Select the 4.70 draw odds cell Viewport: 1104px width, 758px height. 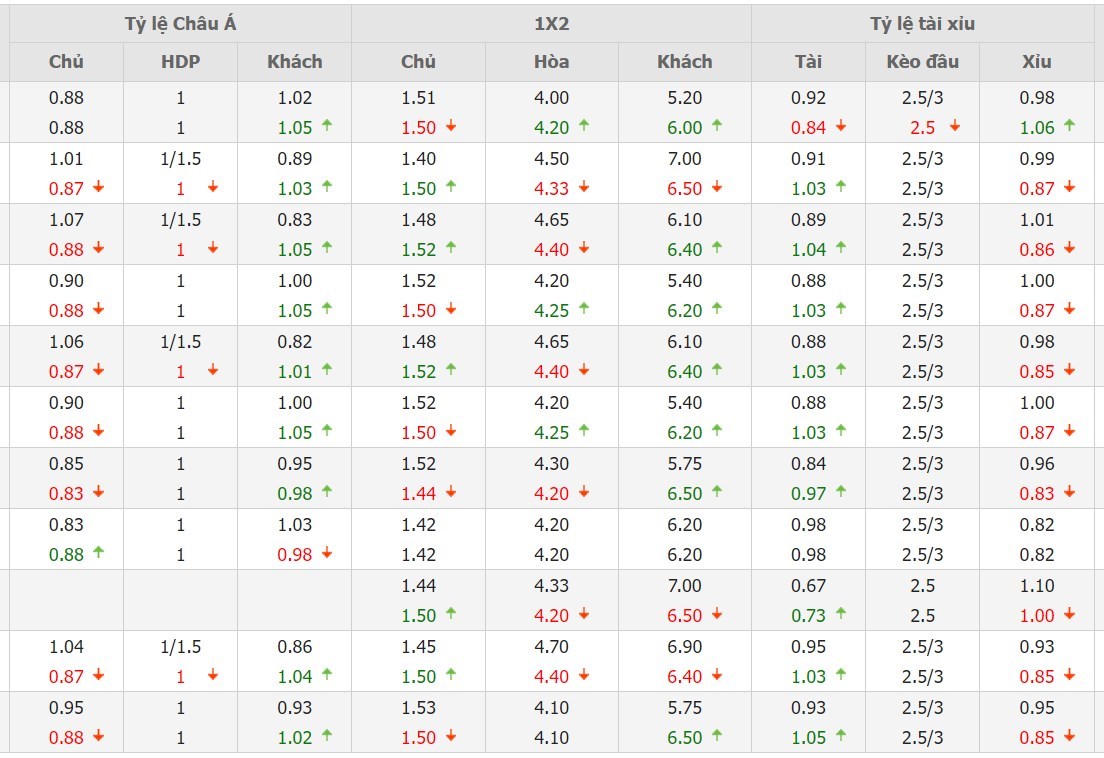click(551, 646)
